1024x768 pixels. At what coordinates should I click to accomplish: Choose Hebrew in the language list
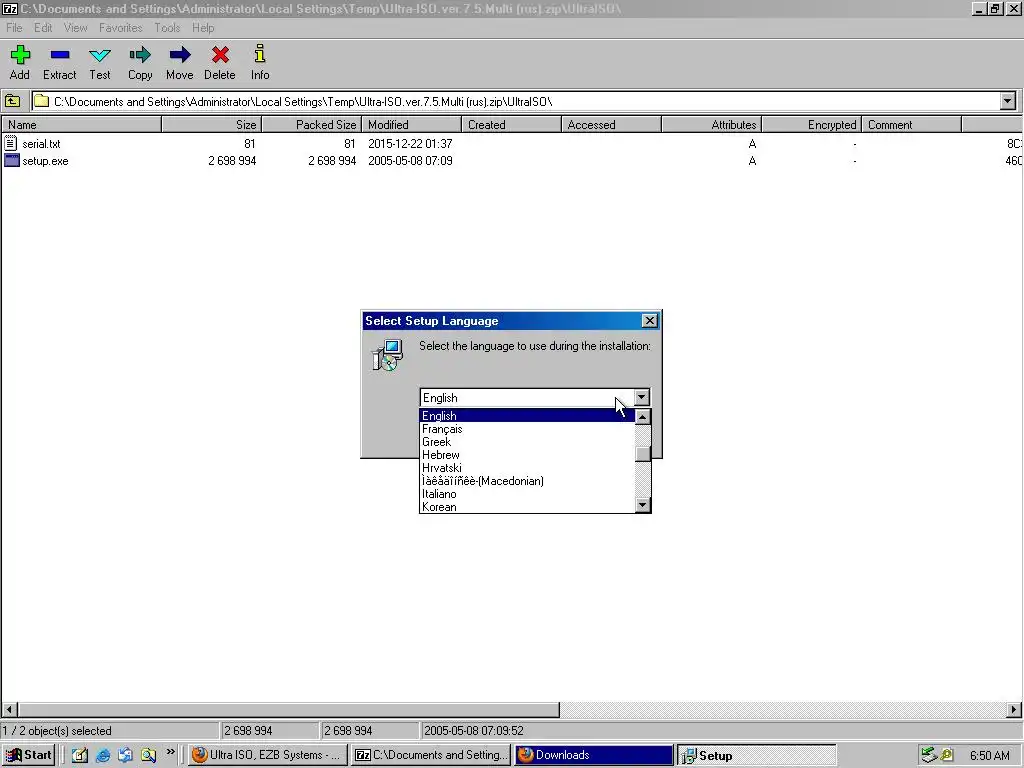pos(526,455)
